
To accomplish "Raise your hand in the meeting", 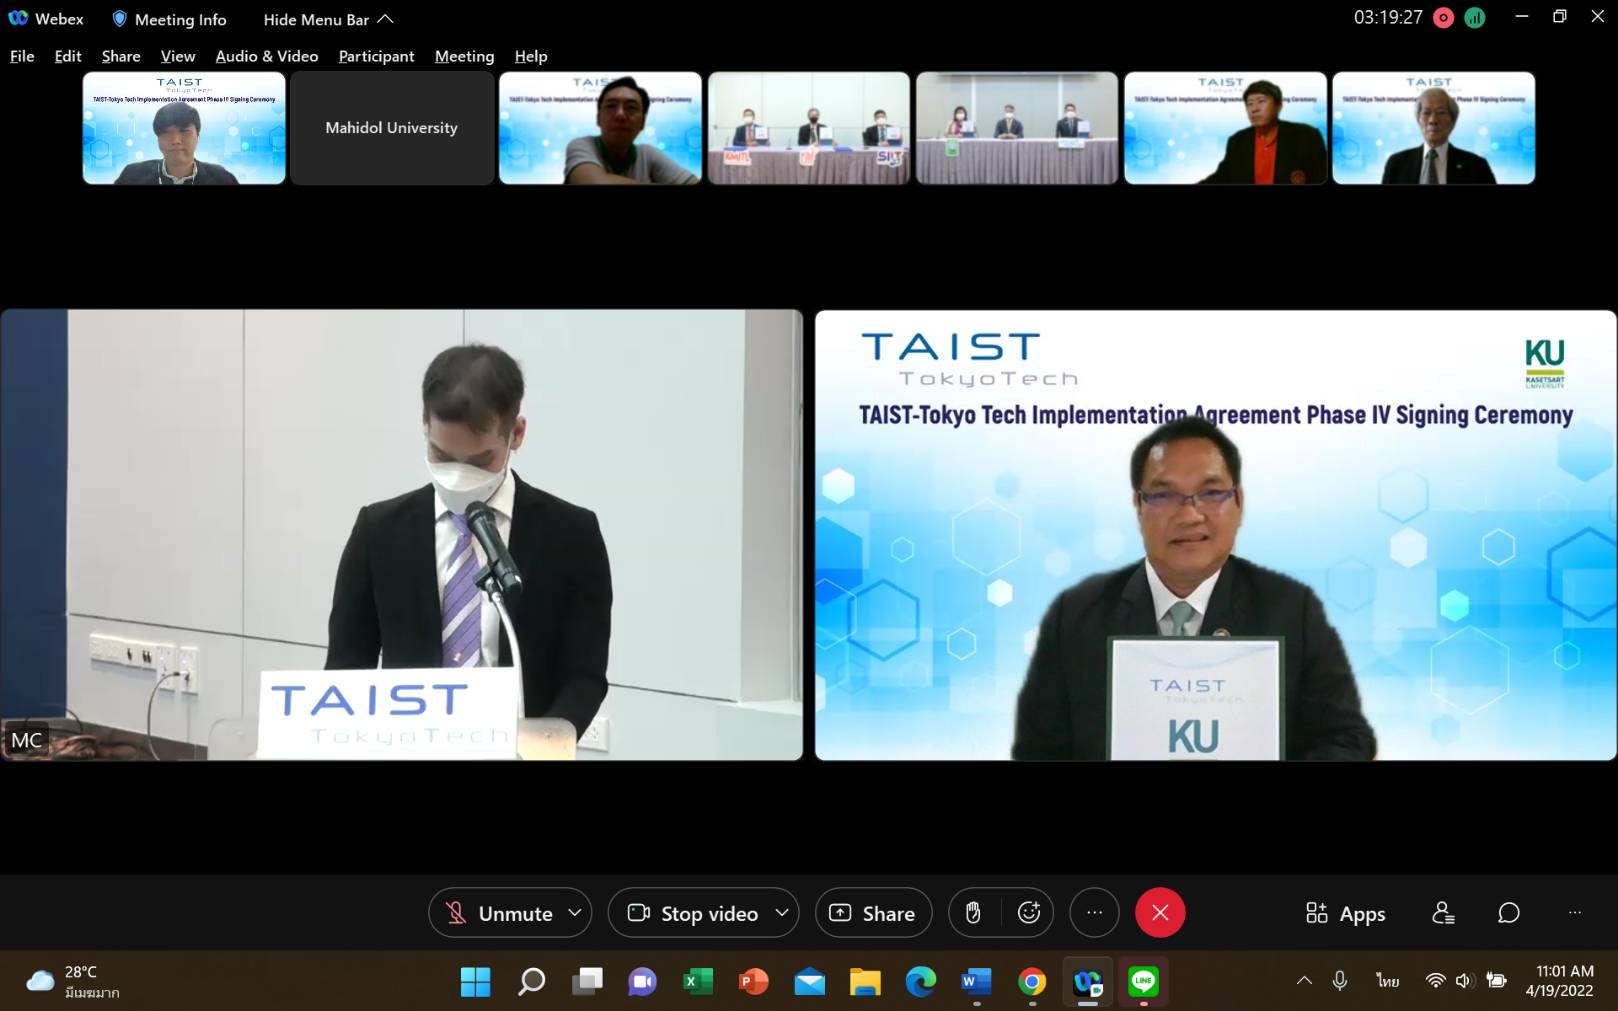I will pos(971,912).
